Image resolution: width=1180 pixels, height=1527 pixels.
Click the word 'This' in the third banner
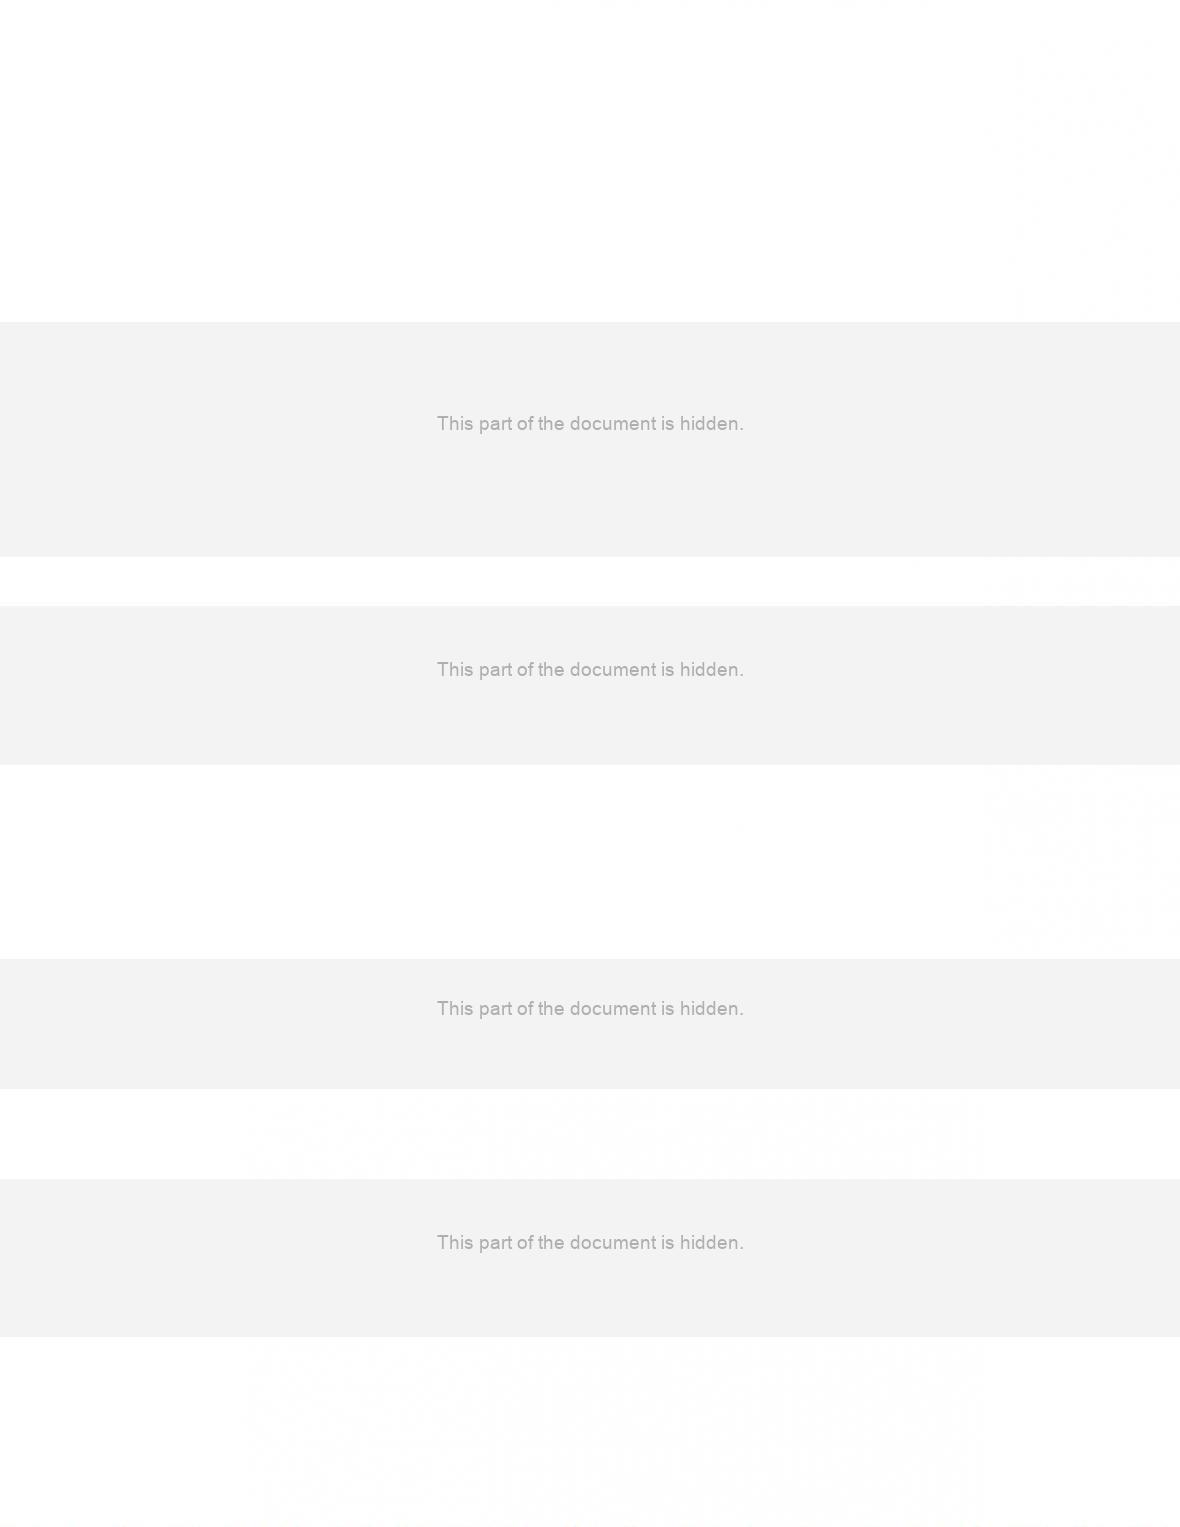tap(455, 1009)
